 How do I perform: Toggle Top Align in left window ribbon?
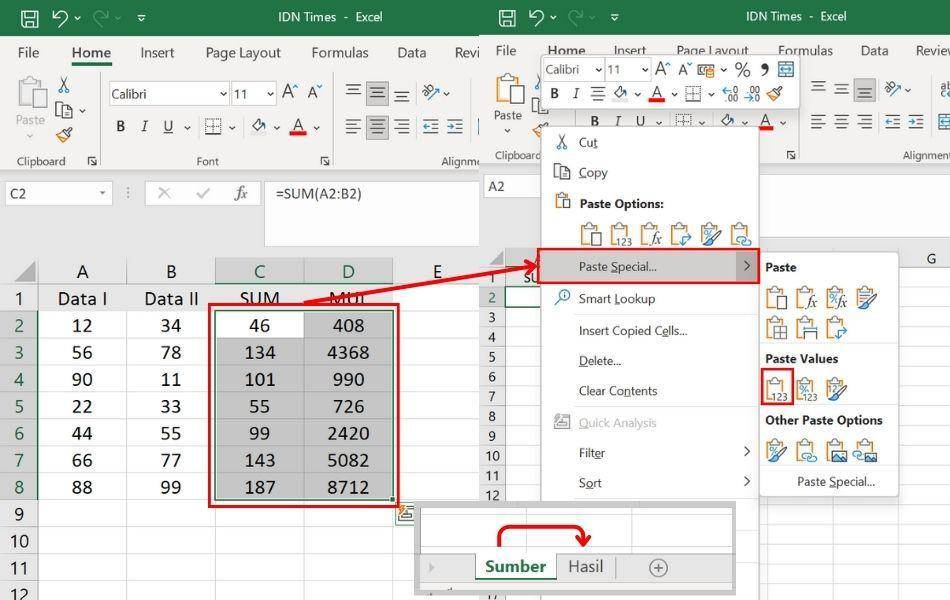click(x=353, y=92)
